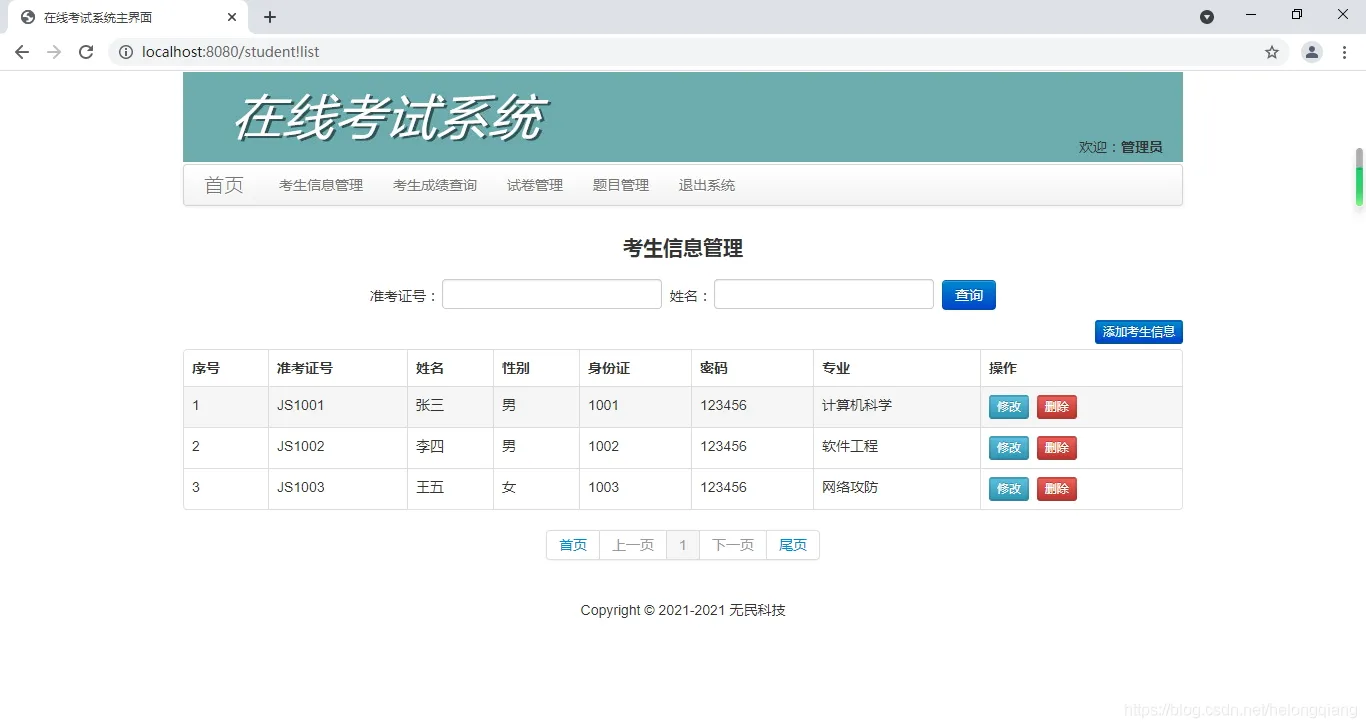Click 删除 for student 李四
This screenshot has height=728, width=1366.
point(1057,448)
